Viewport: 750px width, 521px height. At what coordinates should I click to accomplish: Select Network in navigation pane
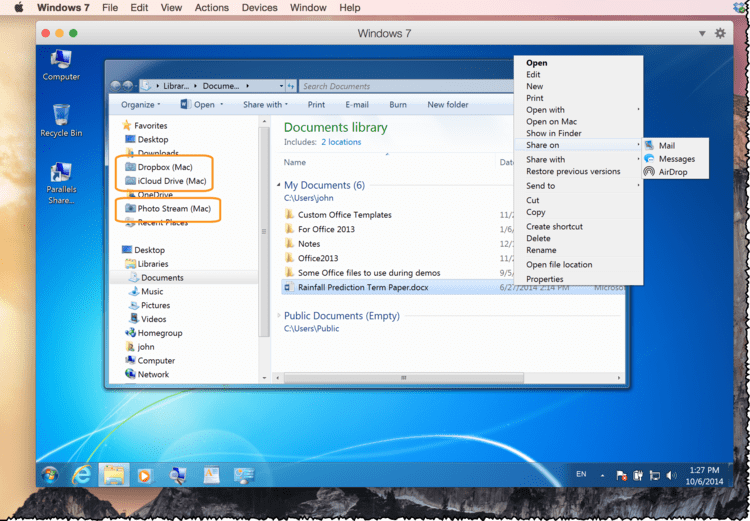click(x=147, y=375)
